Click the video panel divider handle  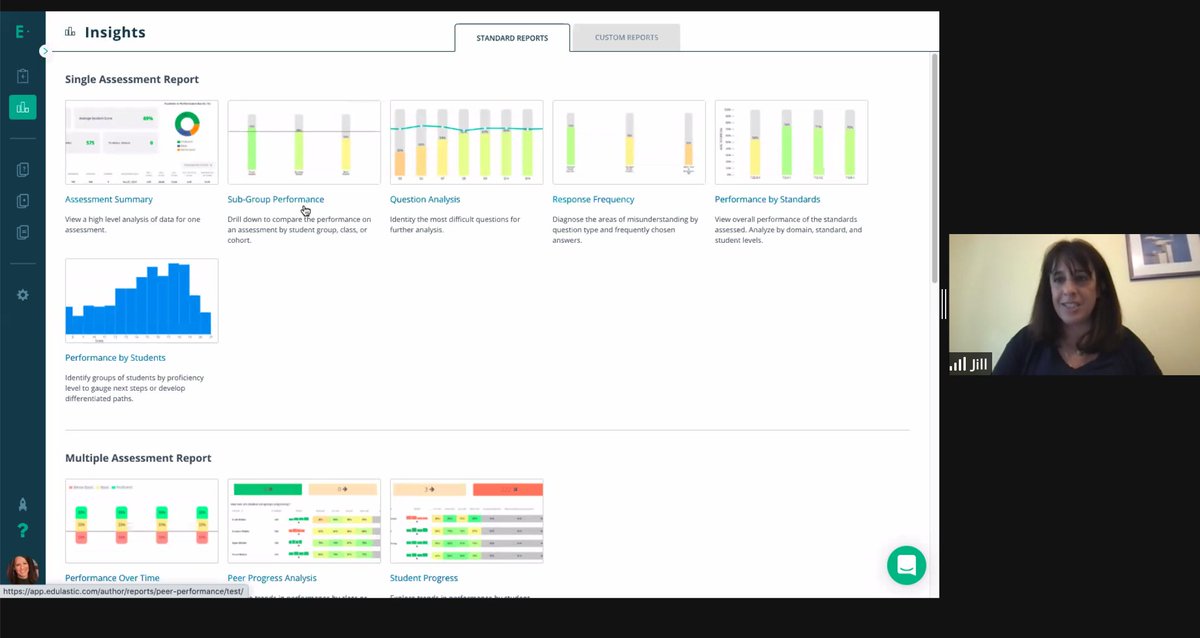(x=943, y=304)
